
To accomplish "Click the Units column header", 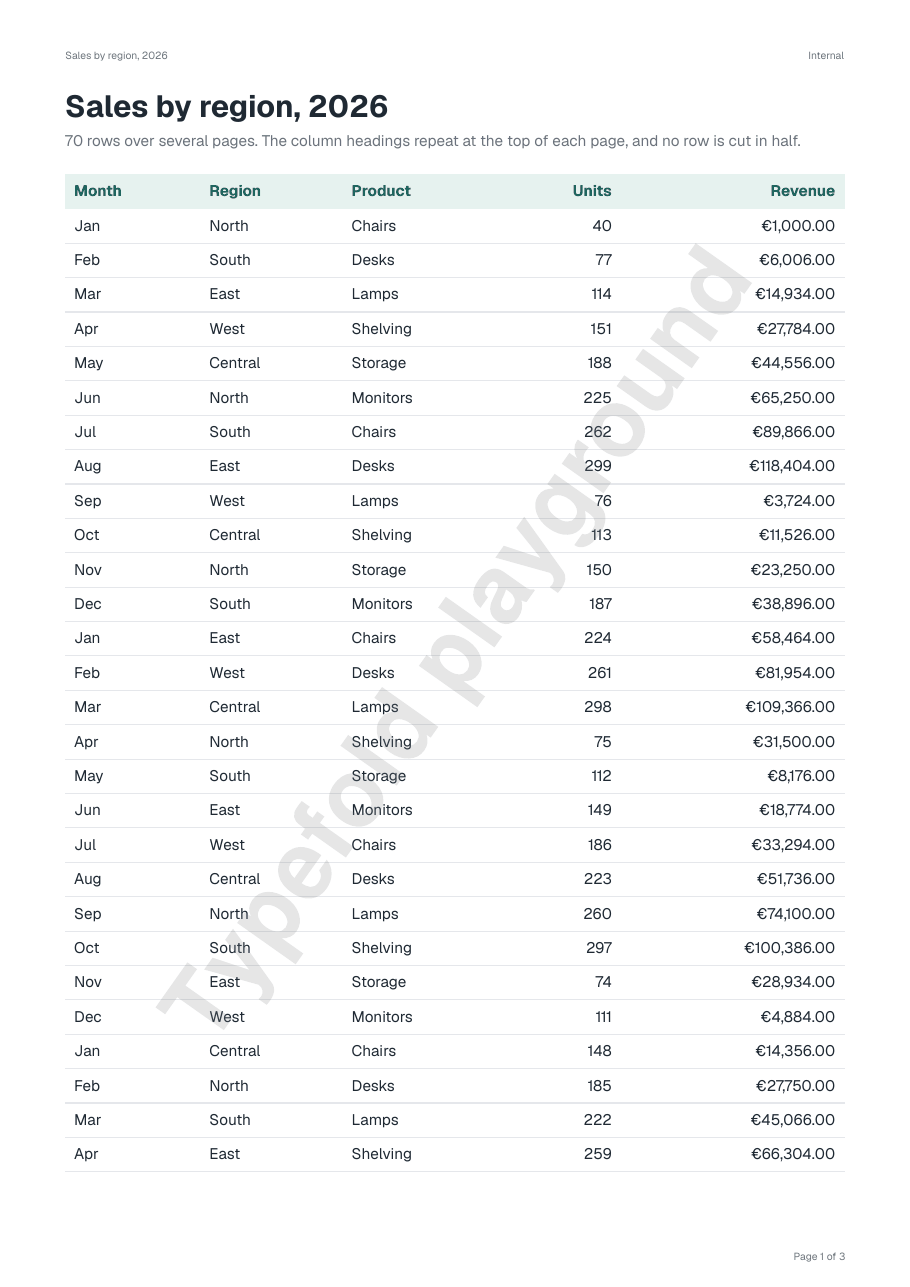I will pos(592,191).
